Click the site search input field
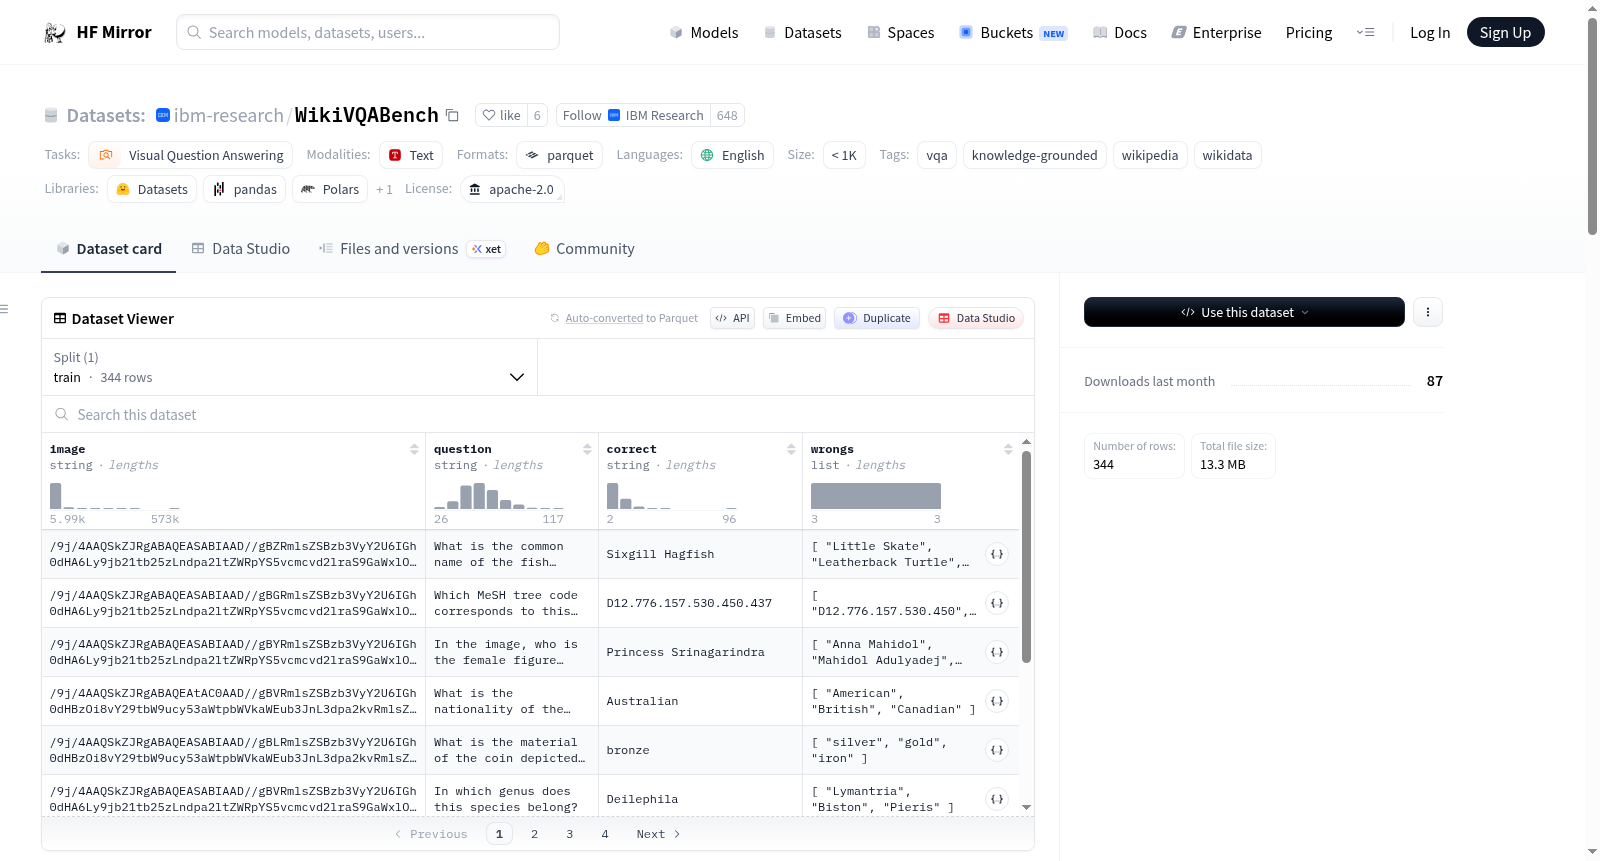The width and height of the screenshot is (1600, 861). 368,32
